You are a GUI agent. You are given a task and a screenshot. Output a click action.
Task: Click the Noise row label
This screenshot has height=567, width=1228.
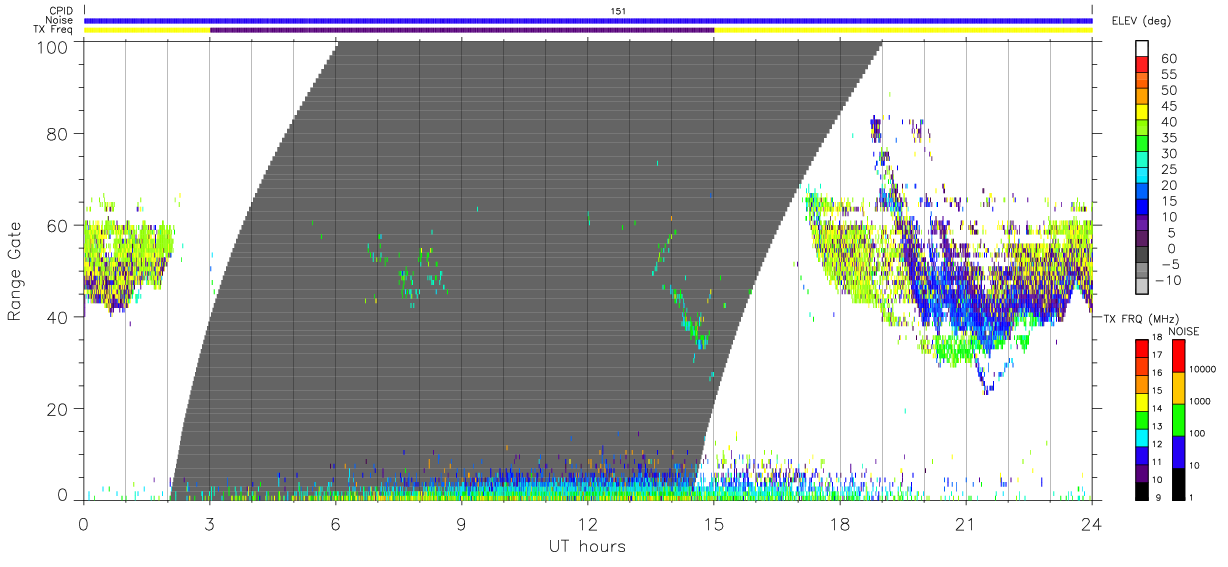tap(59, 20)
